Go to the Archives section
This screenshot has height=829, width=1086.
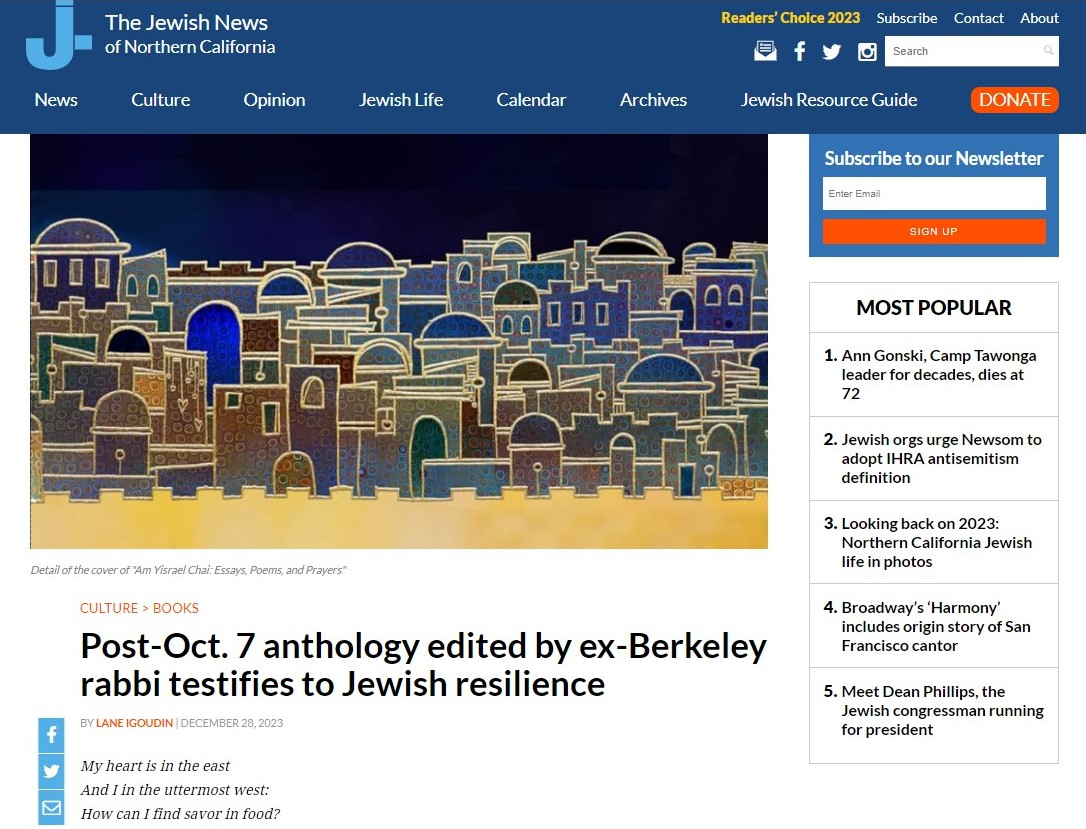(653, 100)
